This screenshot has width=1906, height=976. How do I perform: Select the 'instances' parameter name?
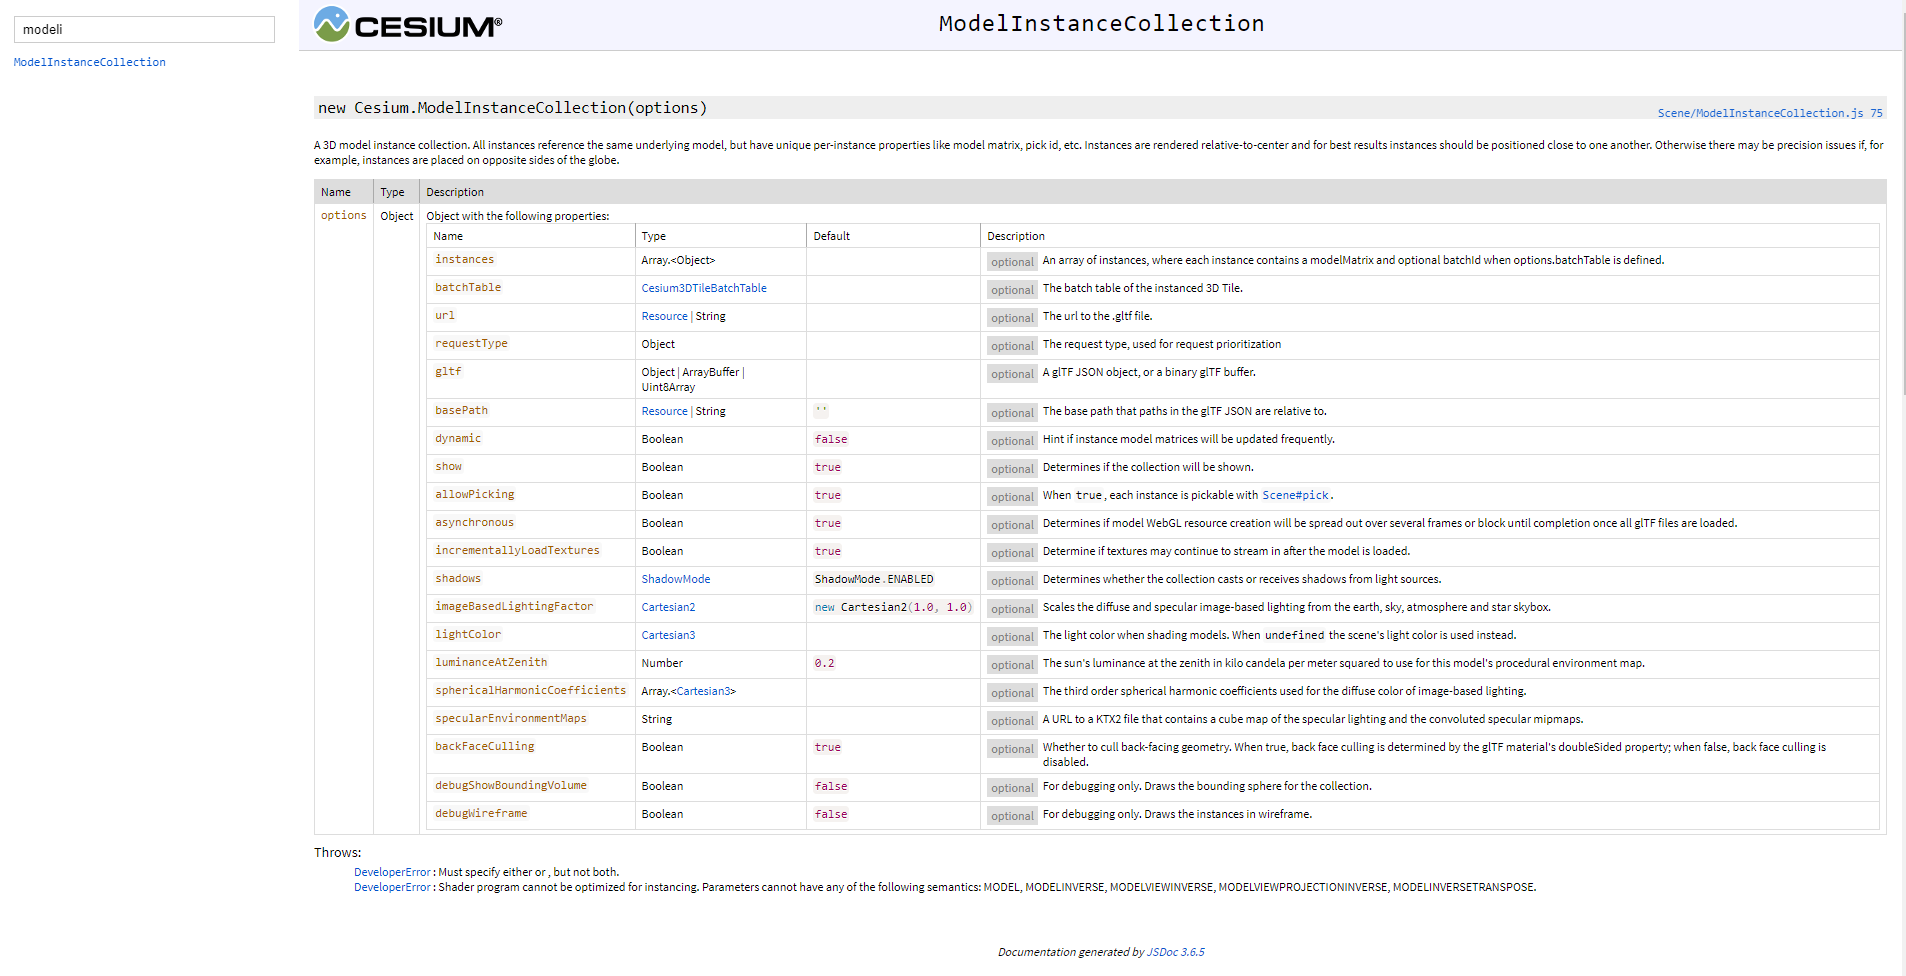pos(464,259)
